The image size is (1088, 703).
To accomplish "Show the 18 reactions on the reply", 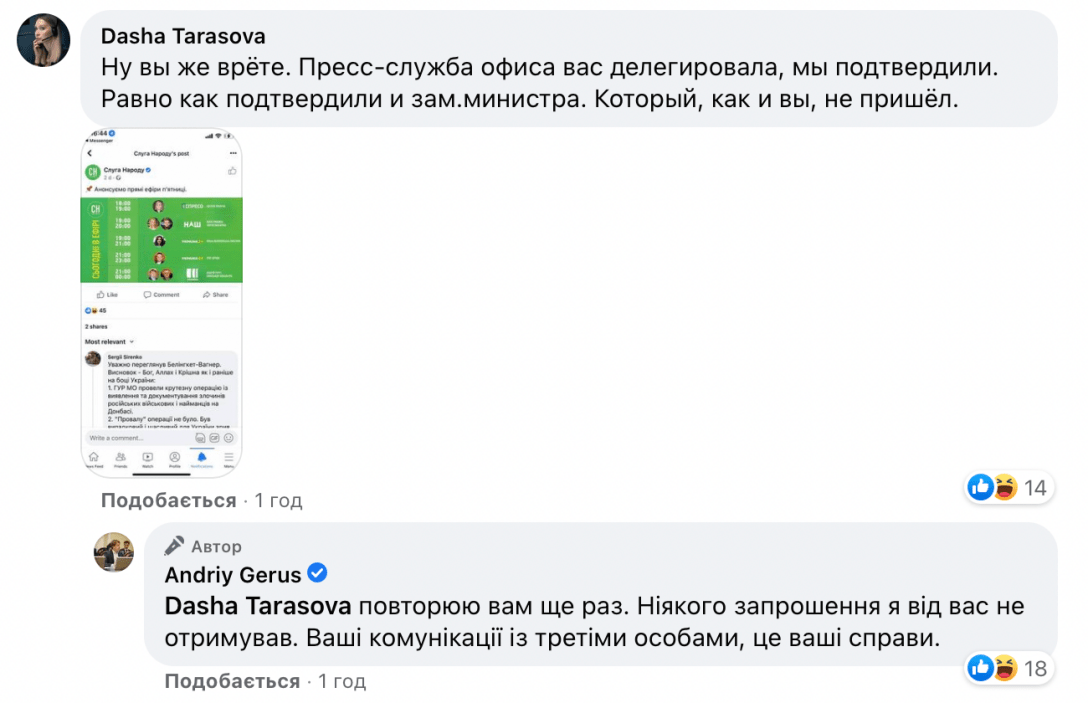I will [x=1035, y=668].
